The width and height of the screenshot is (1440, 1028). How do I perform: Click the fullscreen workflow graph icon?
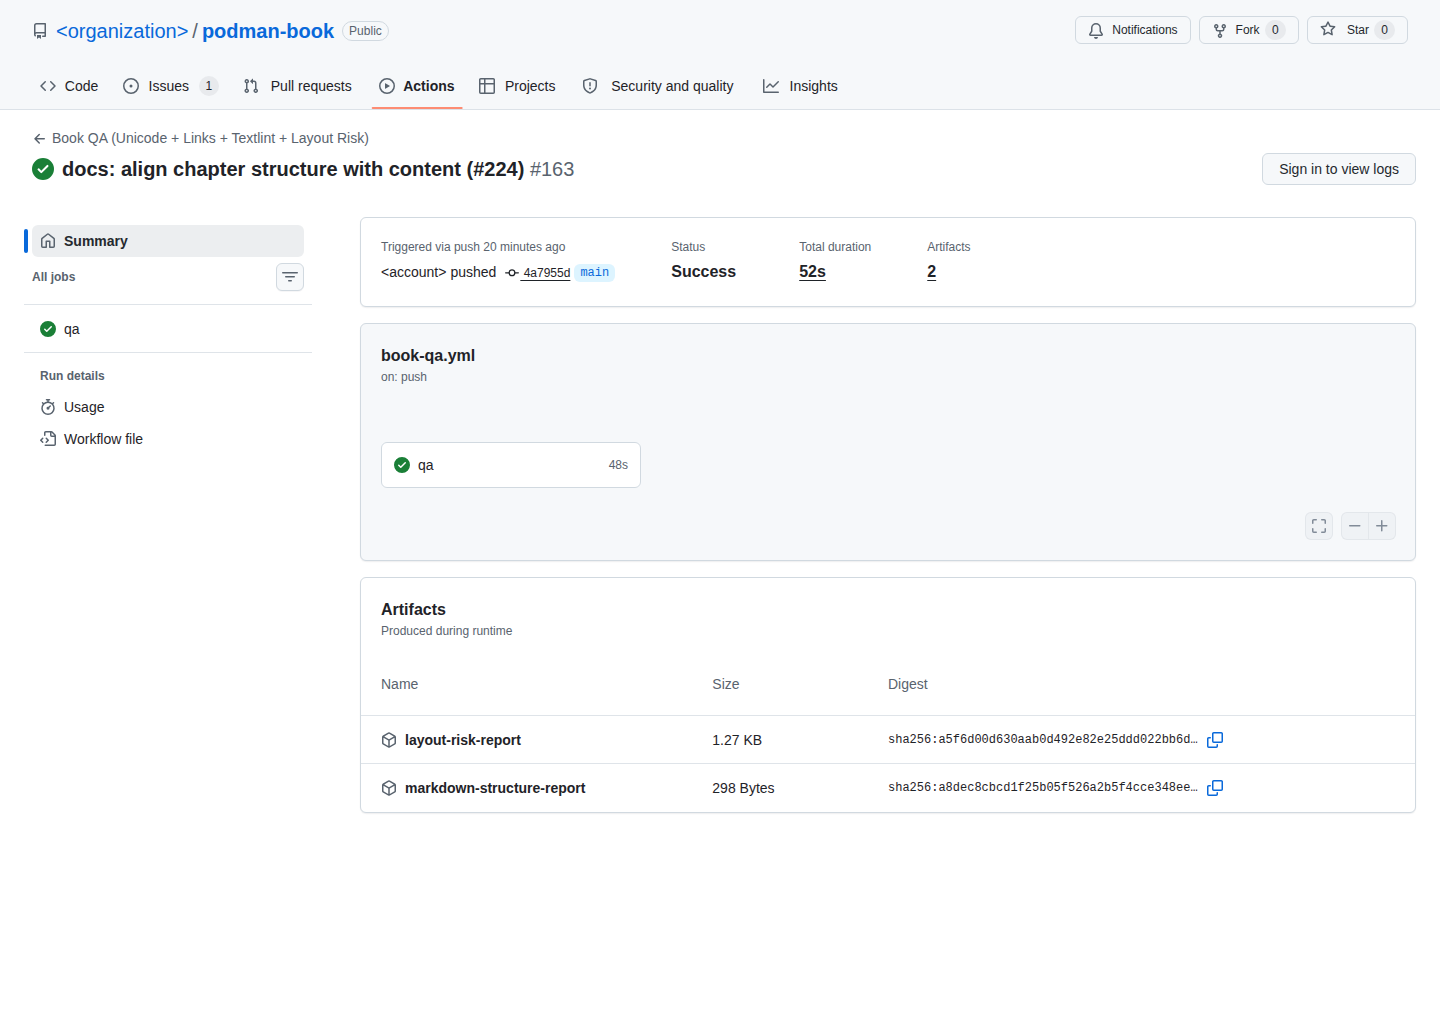[x=1319, y=526]
